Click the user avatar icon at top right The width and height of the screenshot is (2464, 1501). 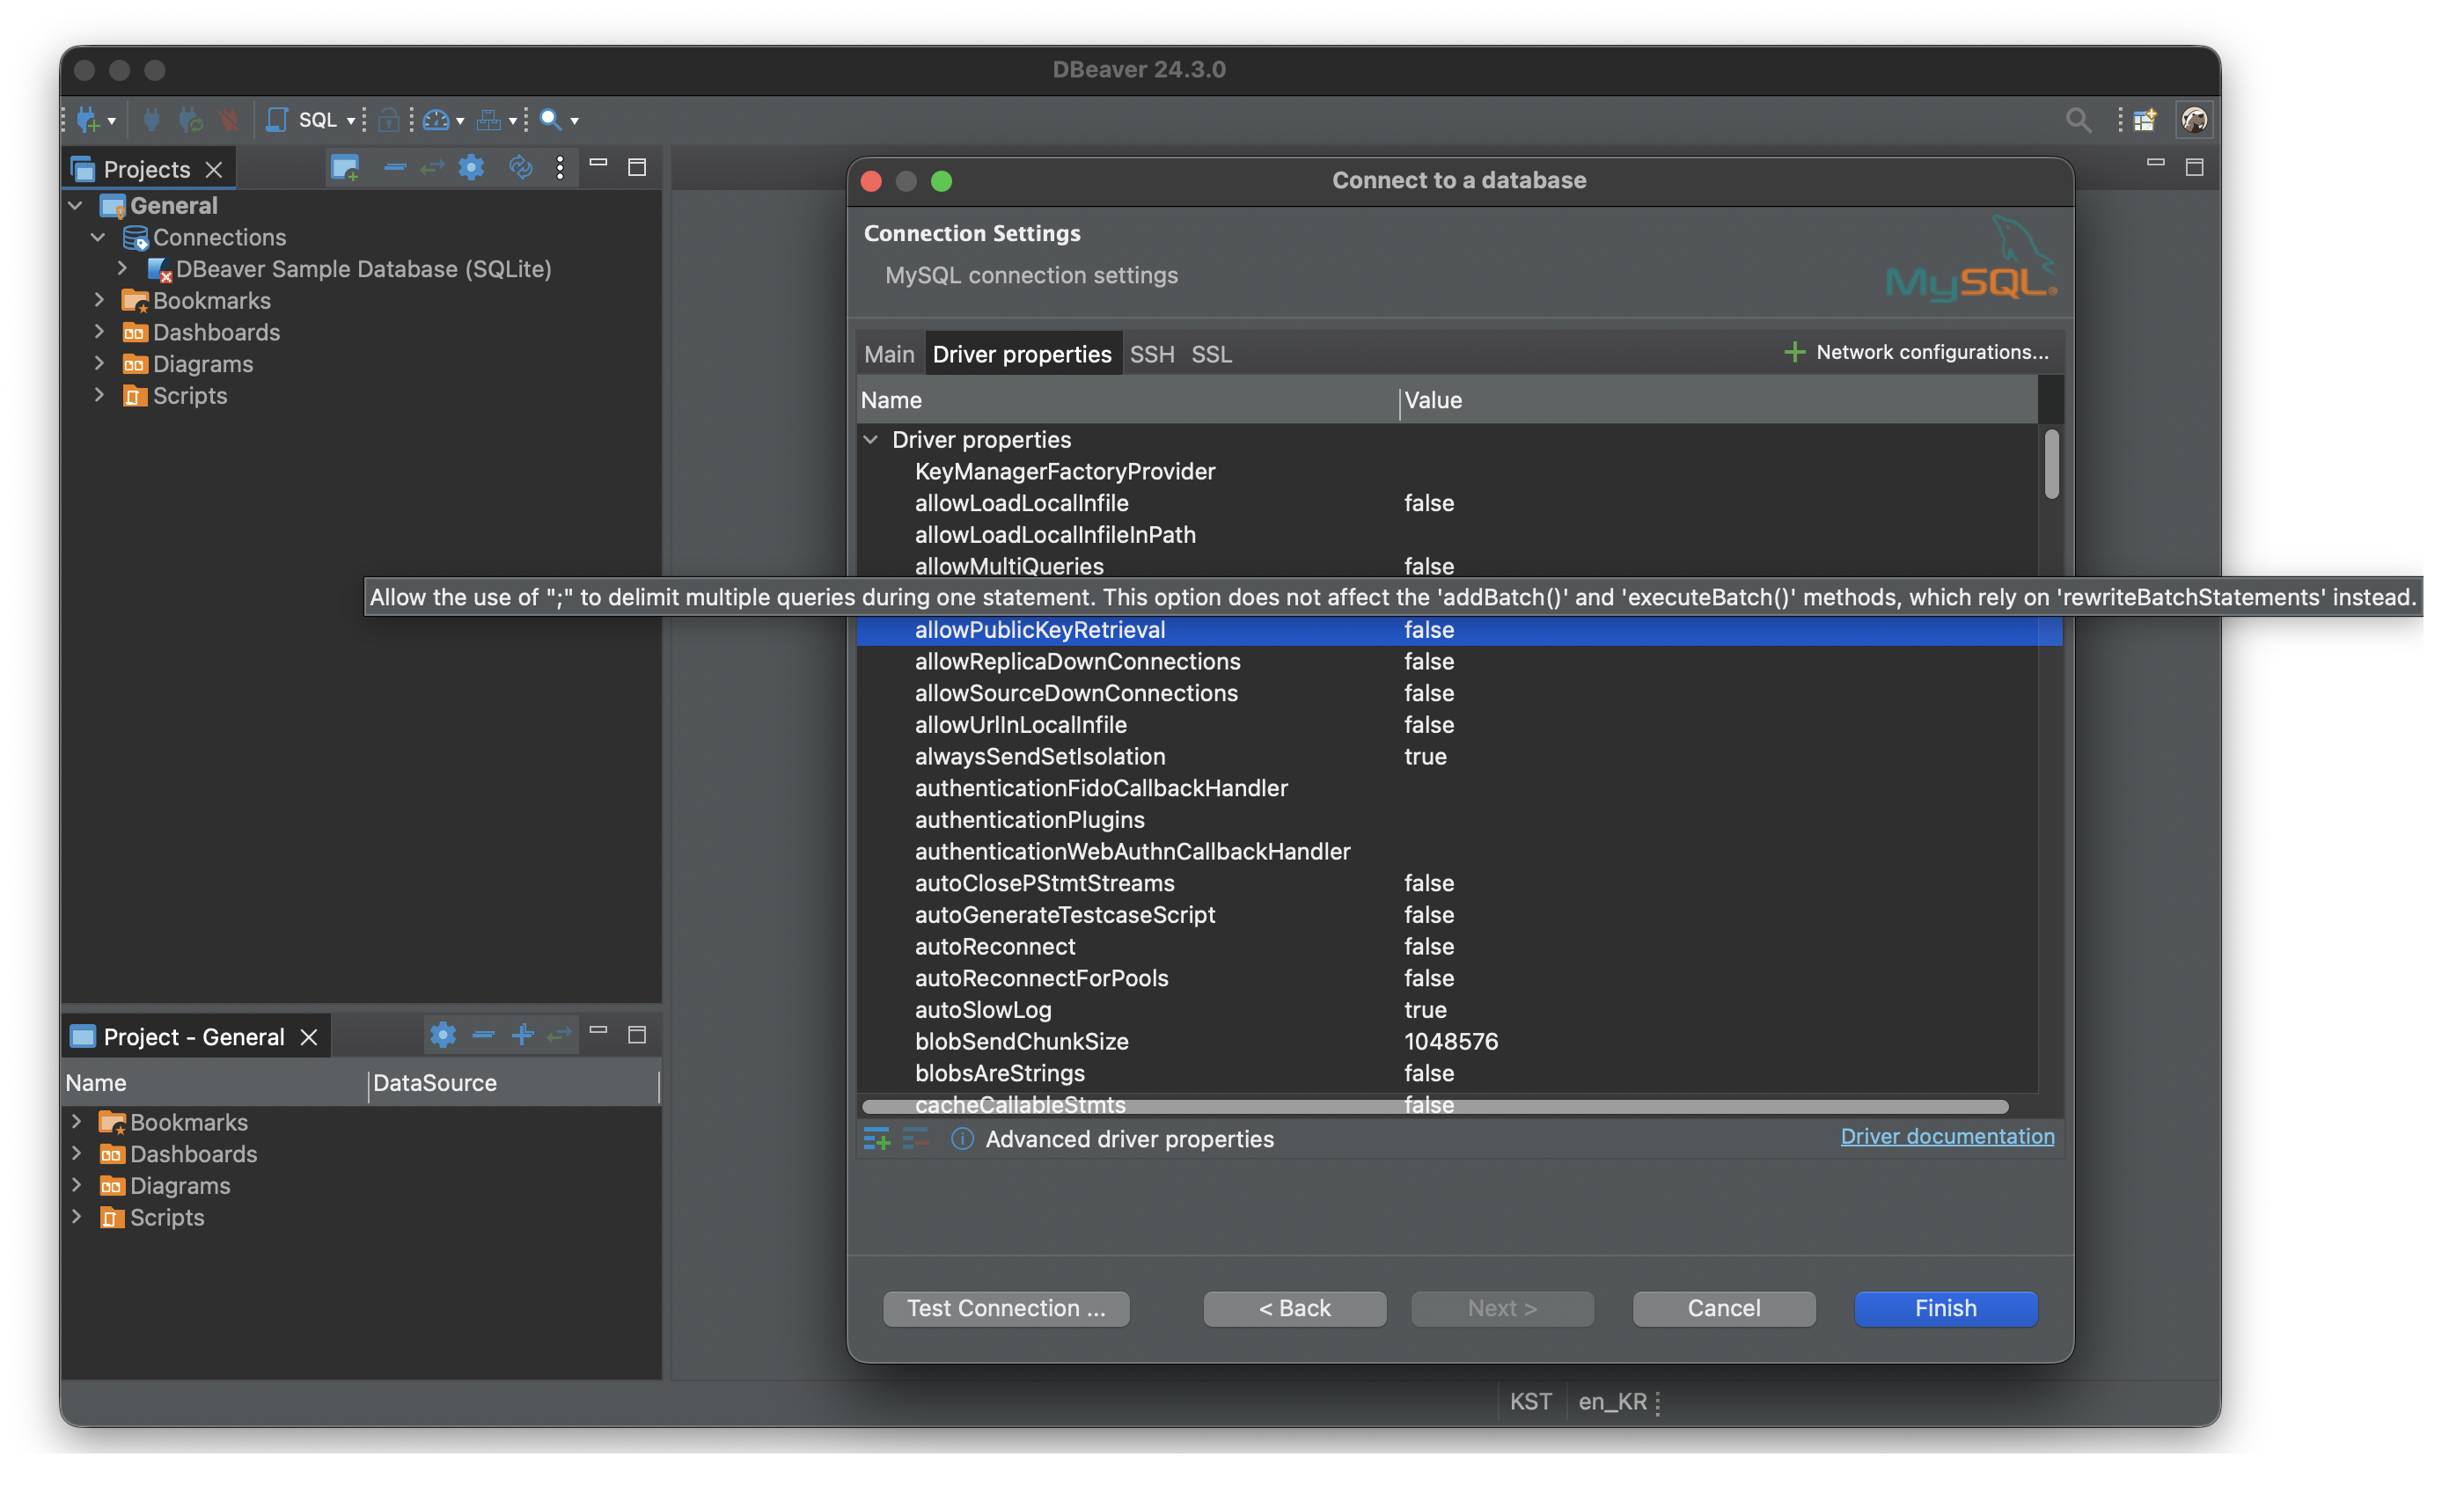coord(2194,120)
